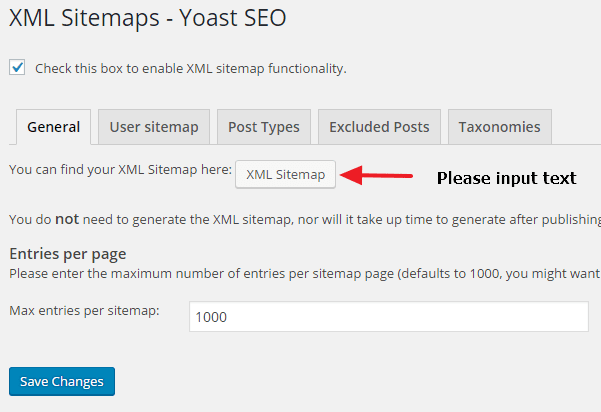The height and width of the screenshot is (412, 601).
Task: Toggle the enable XML sitemap functionality checkbox
Action: (x=17, y=68)
